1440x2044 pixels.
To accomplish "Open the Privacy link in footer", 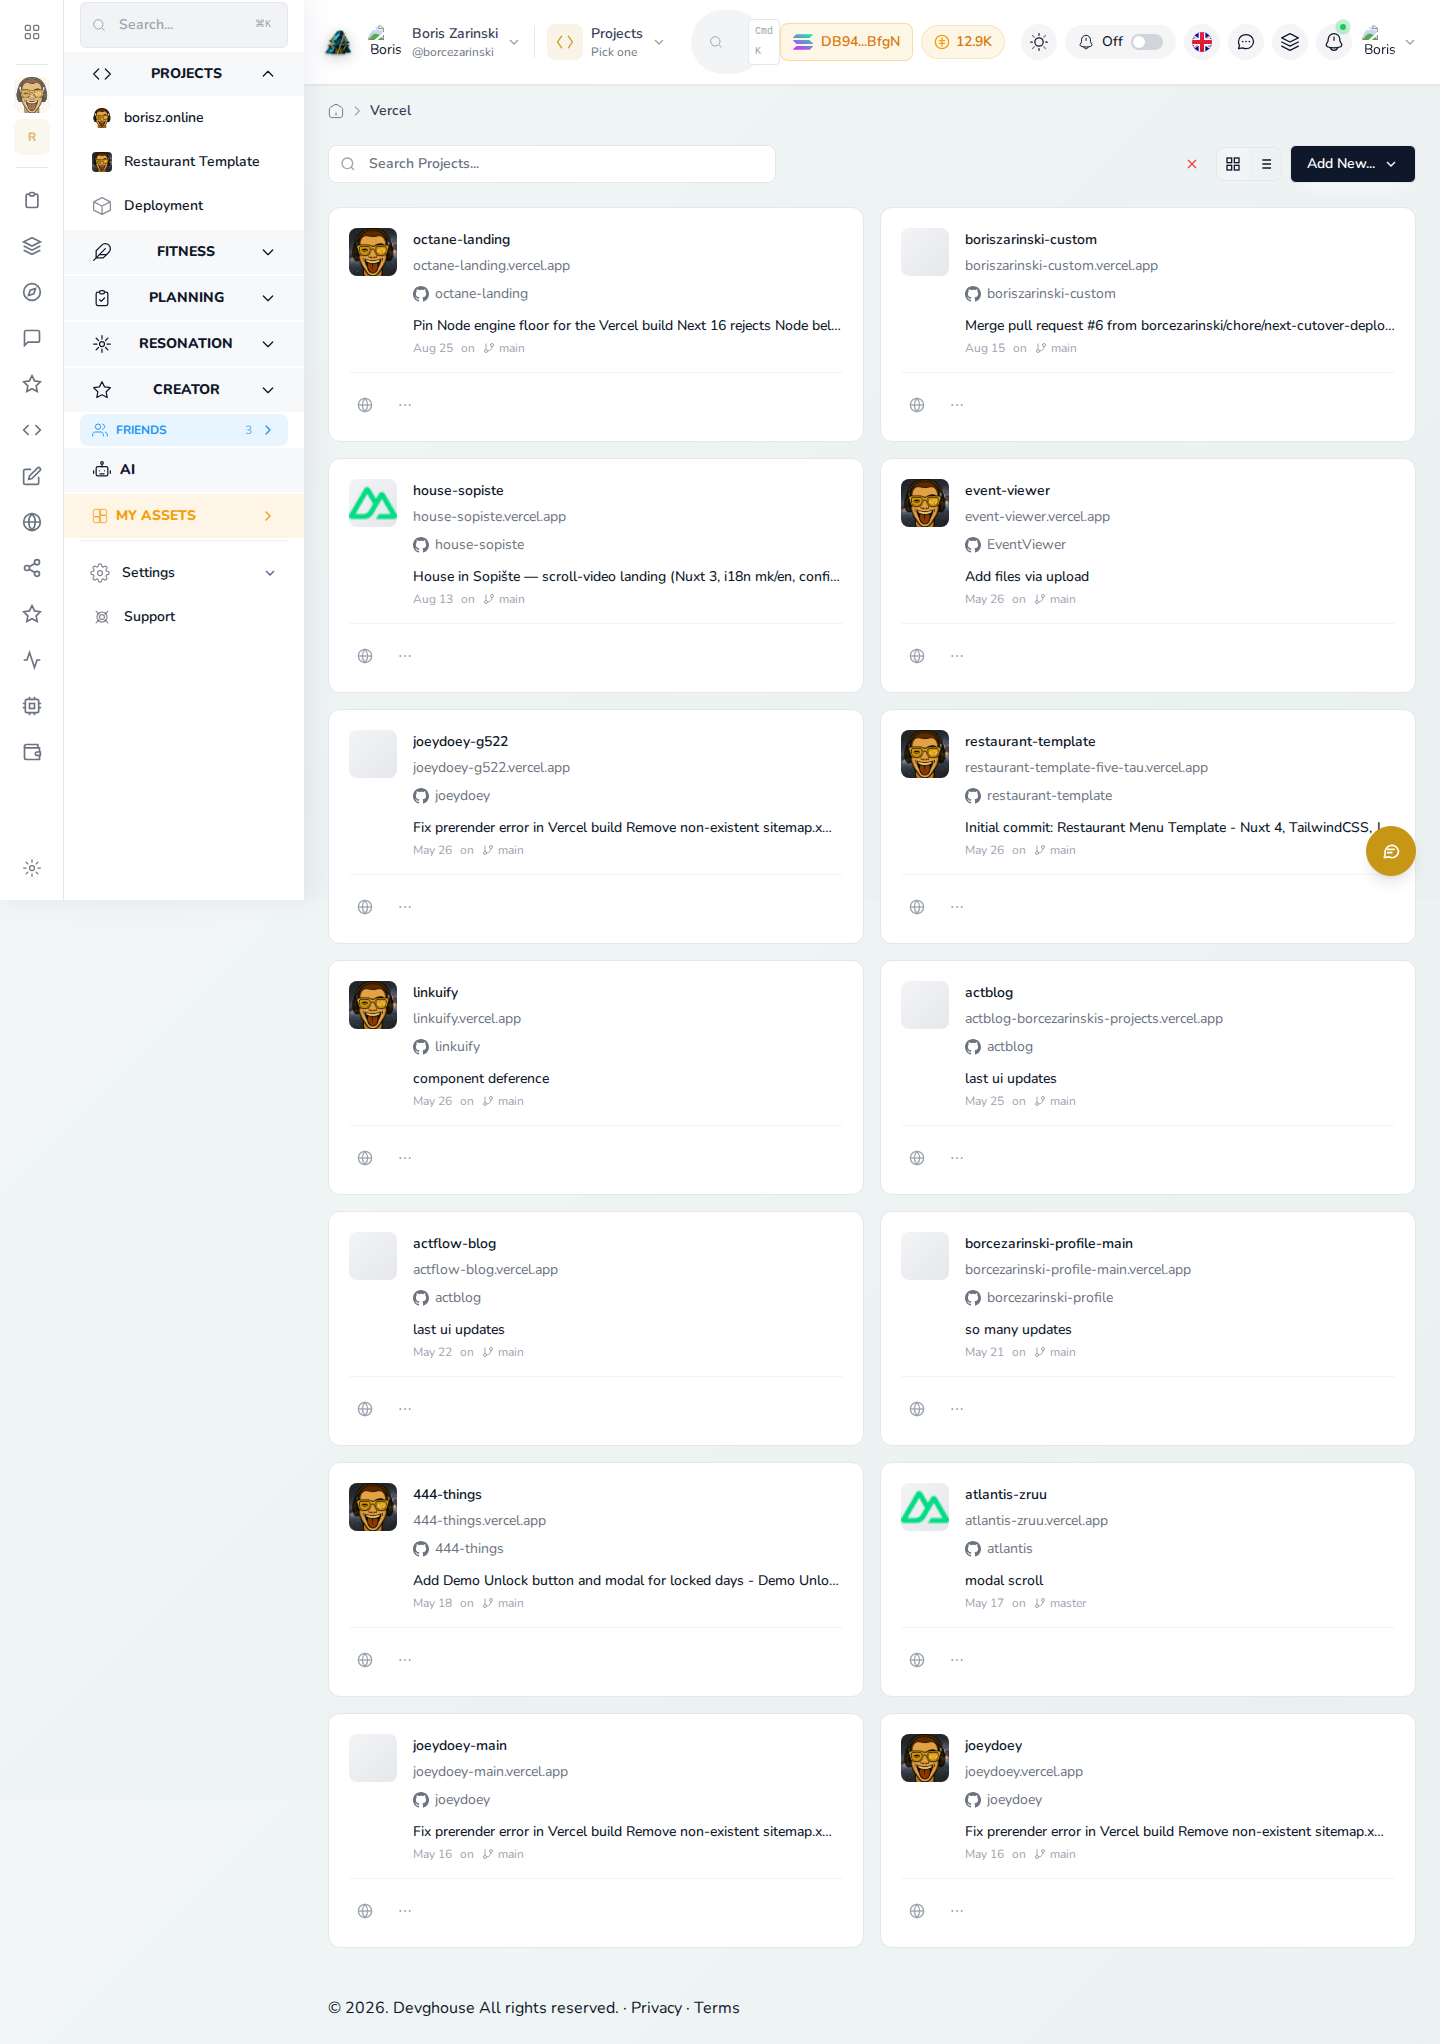I will 656,2008.
